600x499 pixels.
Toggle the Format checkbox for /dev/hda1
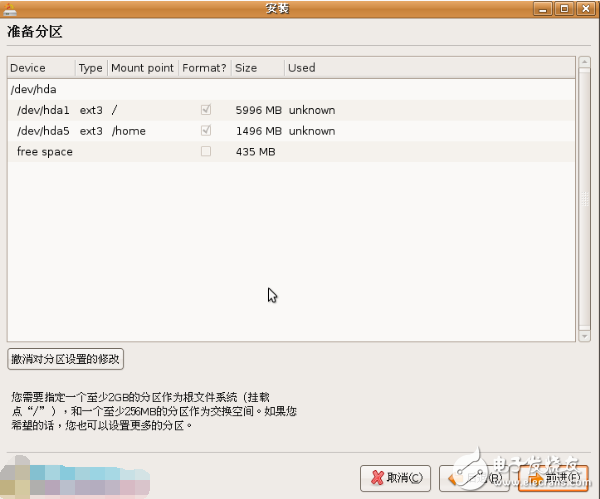pos(206,110)
